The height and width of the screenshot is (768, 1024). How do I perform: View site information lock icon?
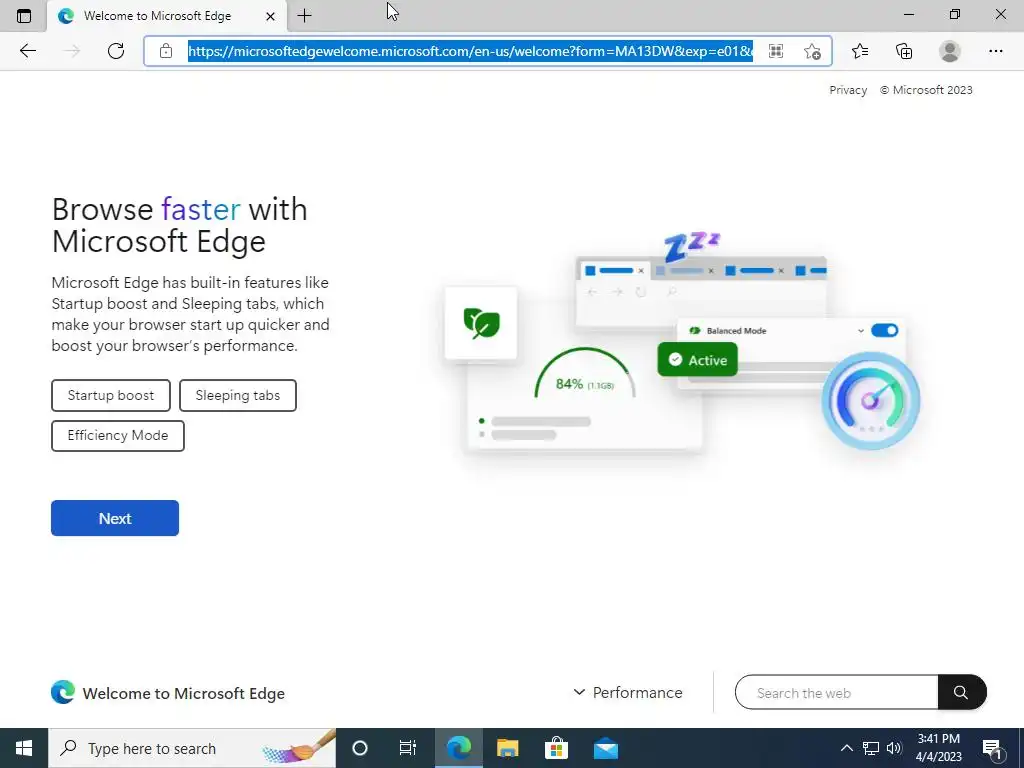click(x=166, y=51)
